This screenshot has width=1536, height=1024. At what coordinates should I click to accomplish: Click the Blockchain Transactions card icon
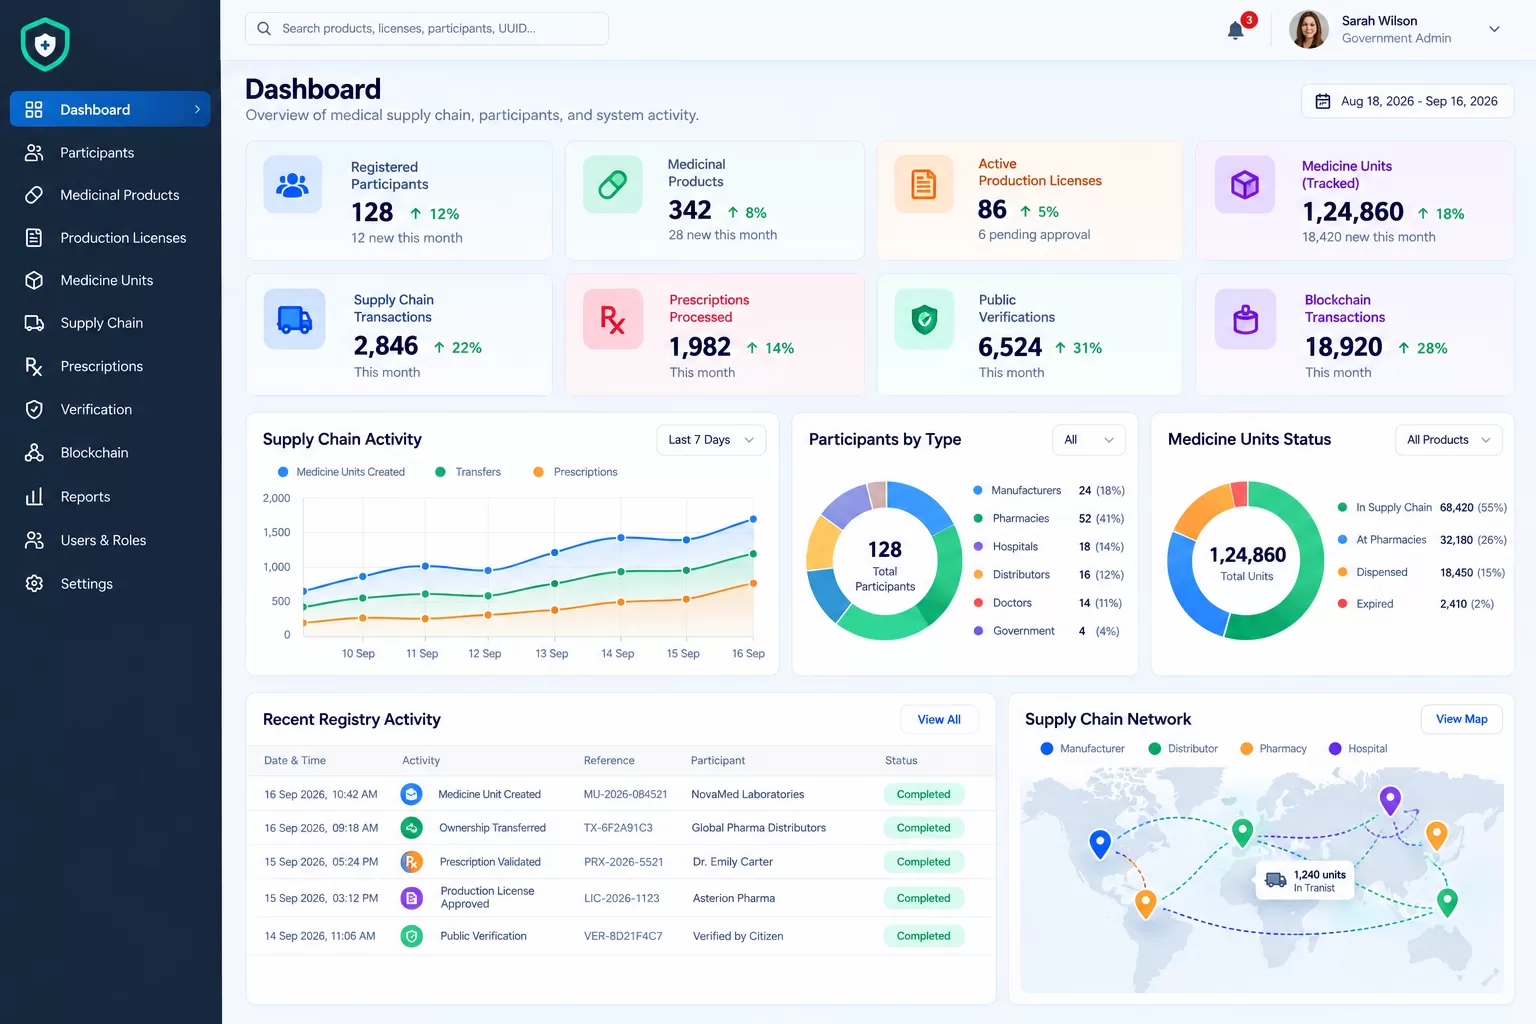[1246, 319]
